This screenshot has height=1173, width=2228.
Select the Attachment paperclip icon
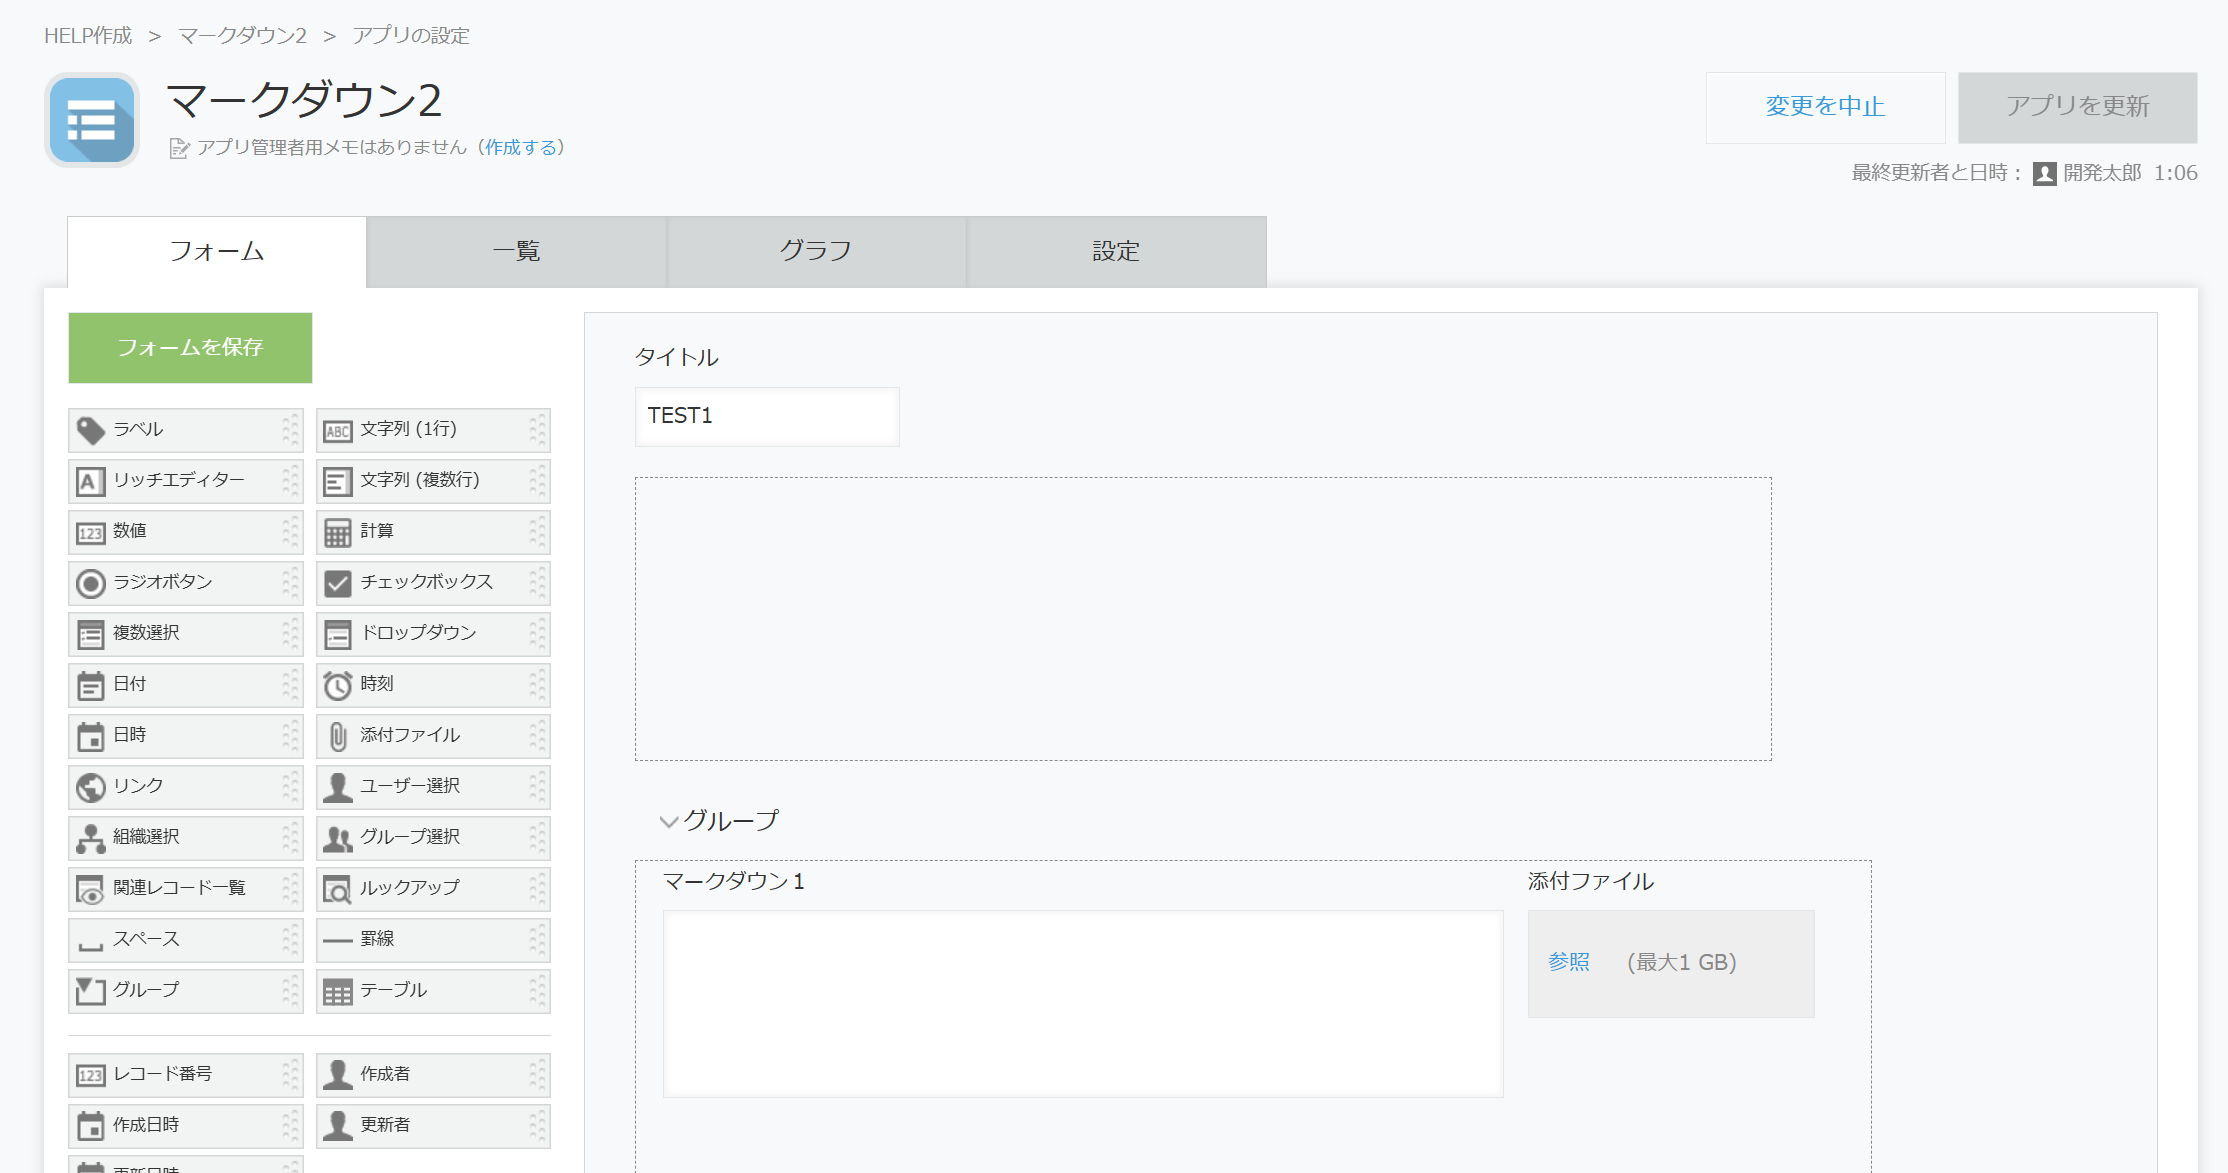click(338, 737)
